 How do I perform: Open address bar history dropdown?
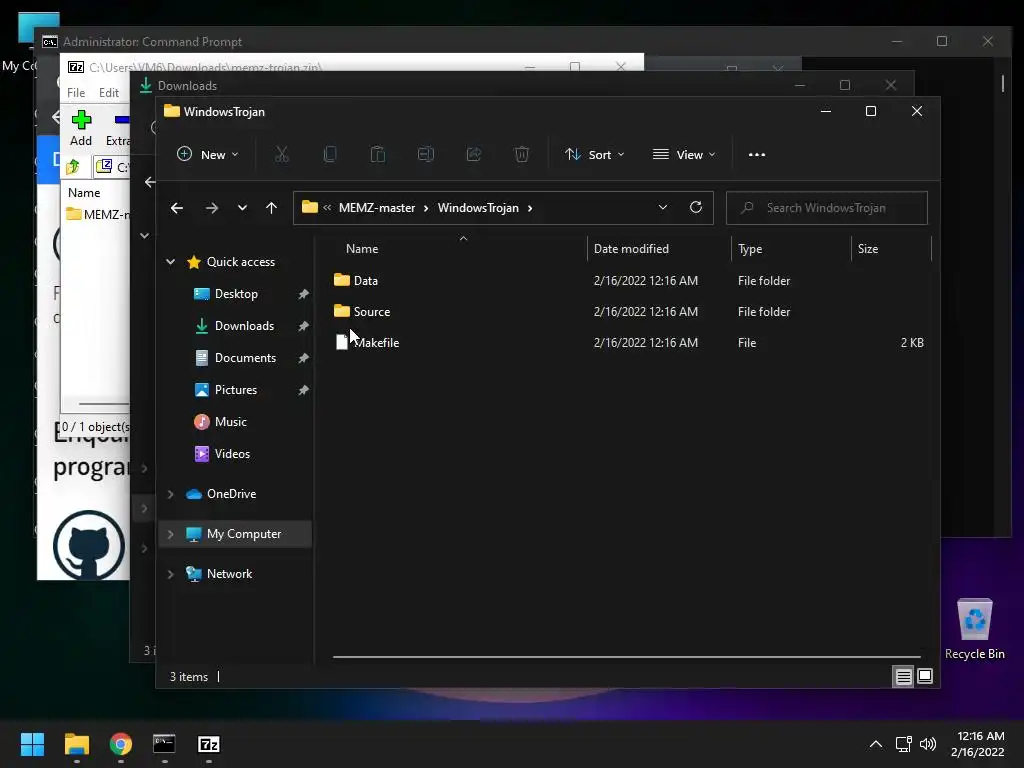coord(663,208)
